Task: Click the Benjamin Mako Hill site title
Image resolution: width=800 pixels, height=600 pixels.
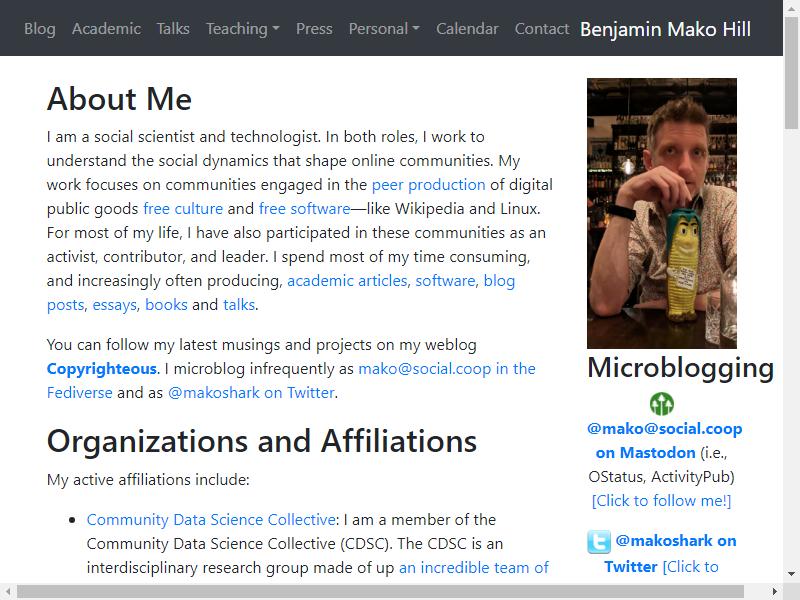Action: point(665,29)
